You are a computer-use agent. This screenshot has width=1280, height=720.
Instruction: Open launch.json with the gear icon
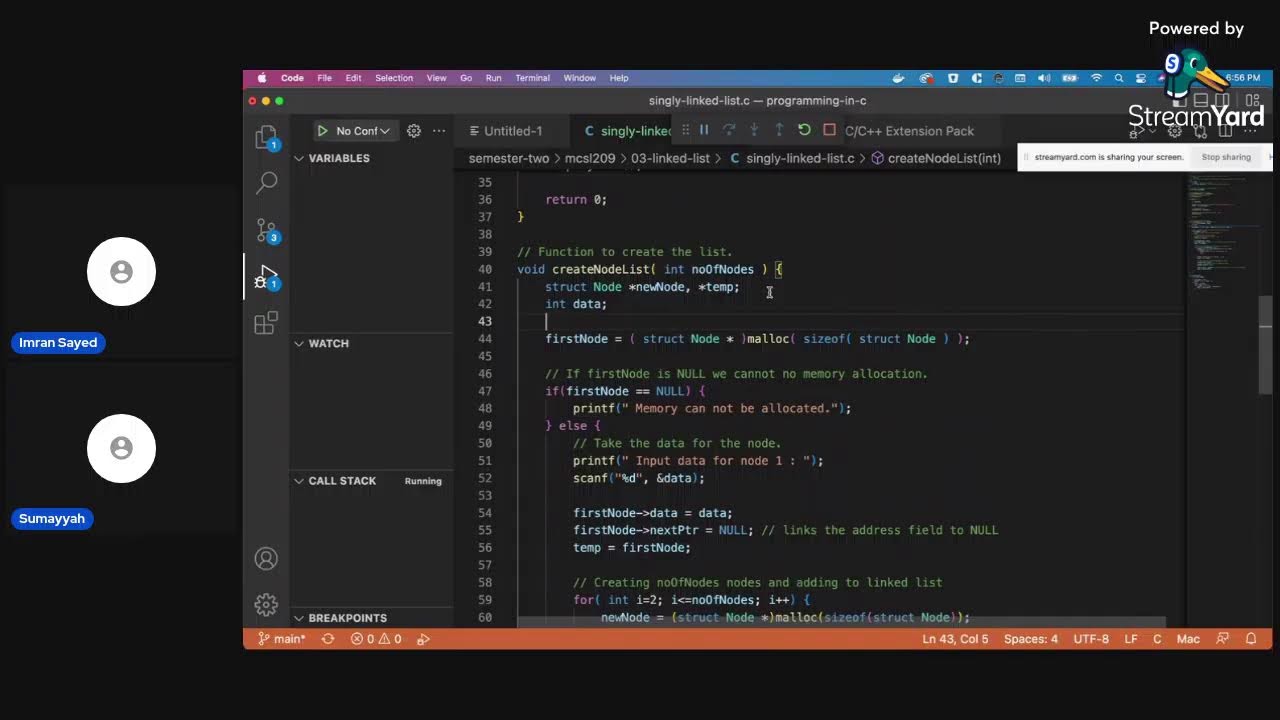413,131
